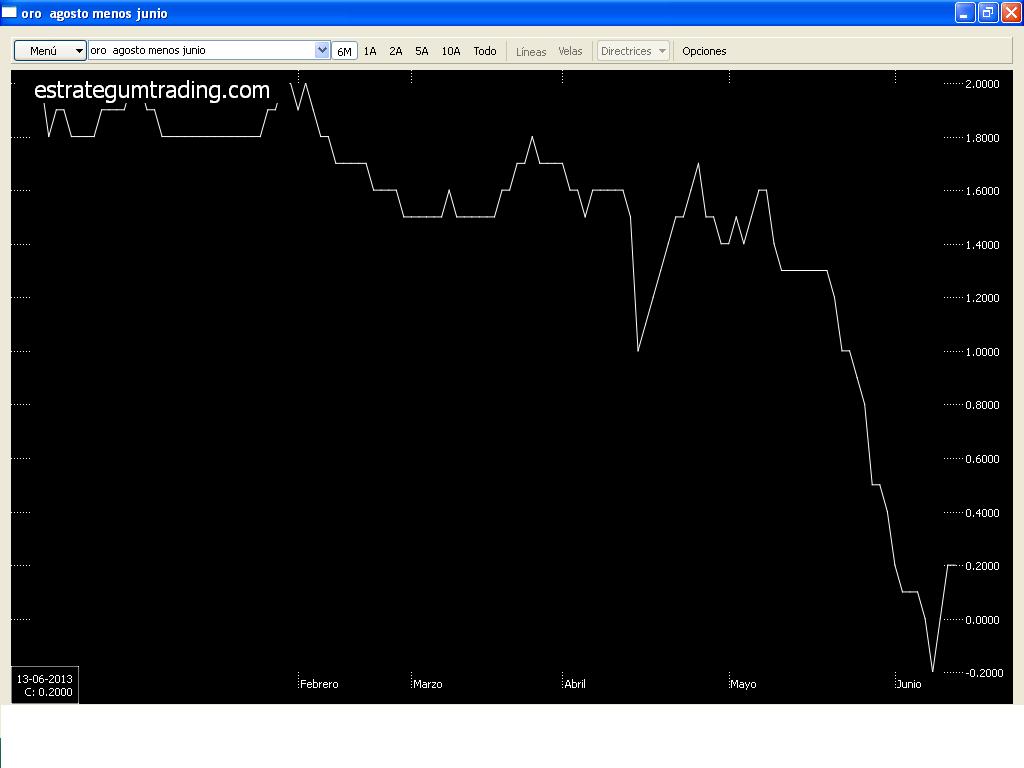1024x768 pixels.
Task: Click the -0.2000 price axis label
Action: [984, 673]
